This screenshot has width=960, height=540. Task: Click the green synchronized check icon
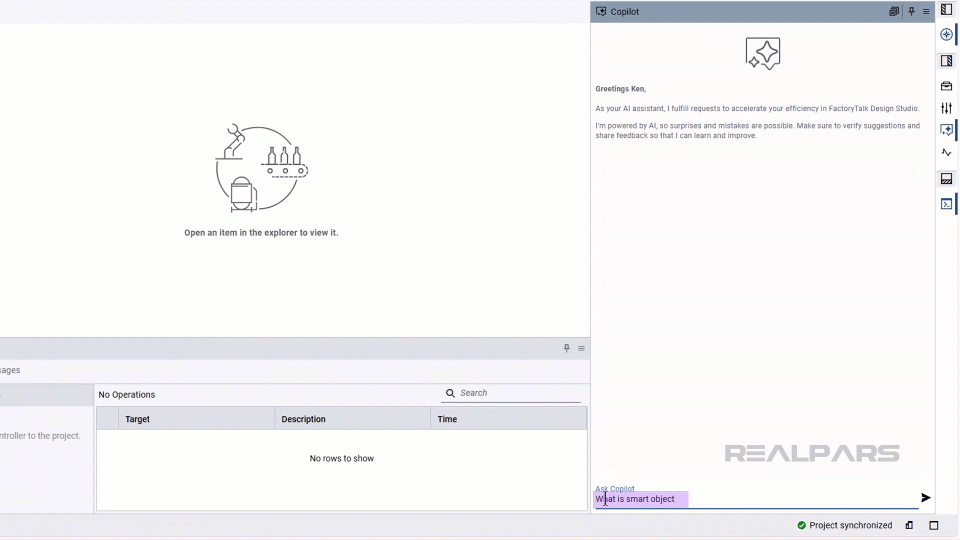(801, 525)
